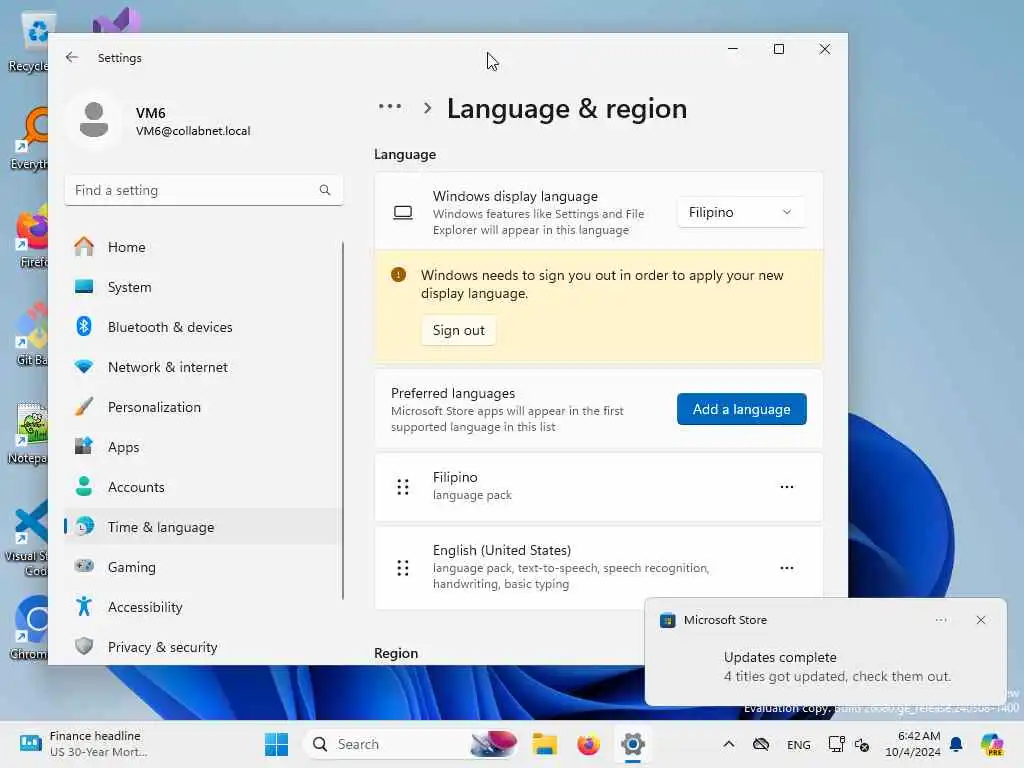Click the Sign out button
This screenshot has height=768, width=1024.
coord(458,330)
